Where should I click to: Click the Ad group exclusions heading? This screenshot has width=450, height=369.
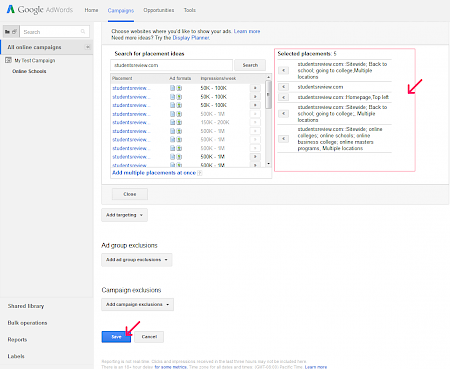[x=129, y=245]
